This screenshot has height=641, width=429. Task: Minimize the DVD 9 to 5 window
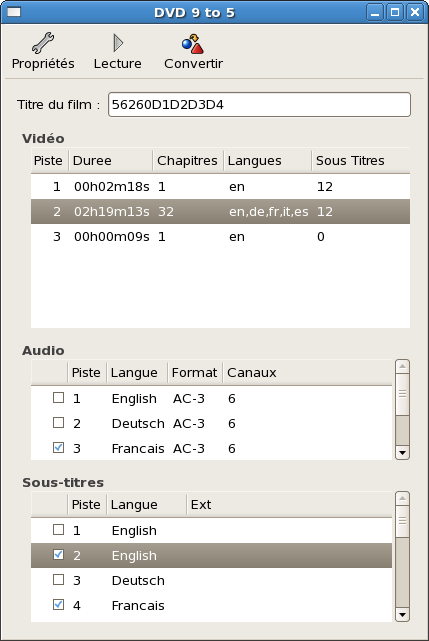[375, 12]
